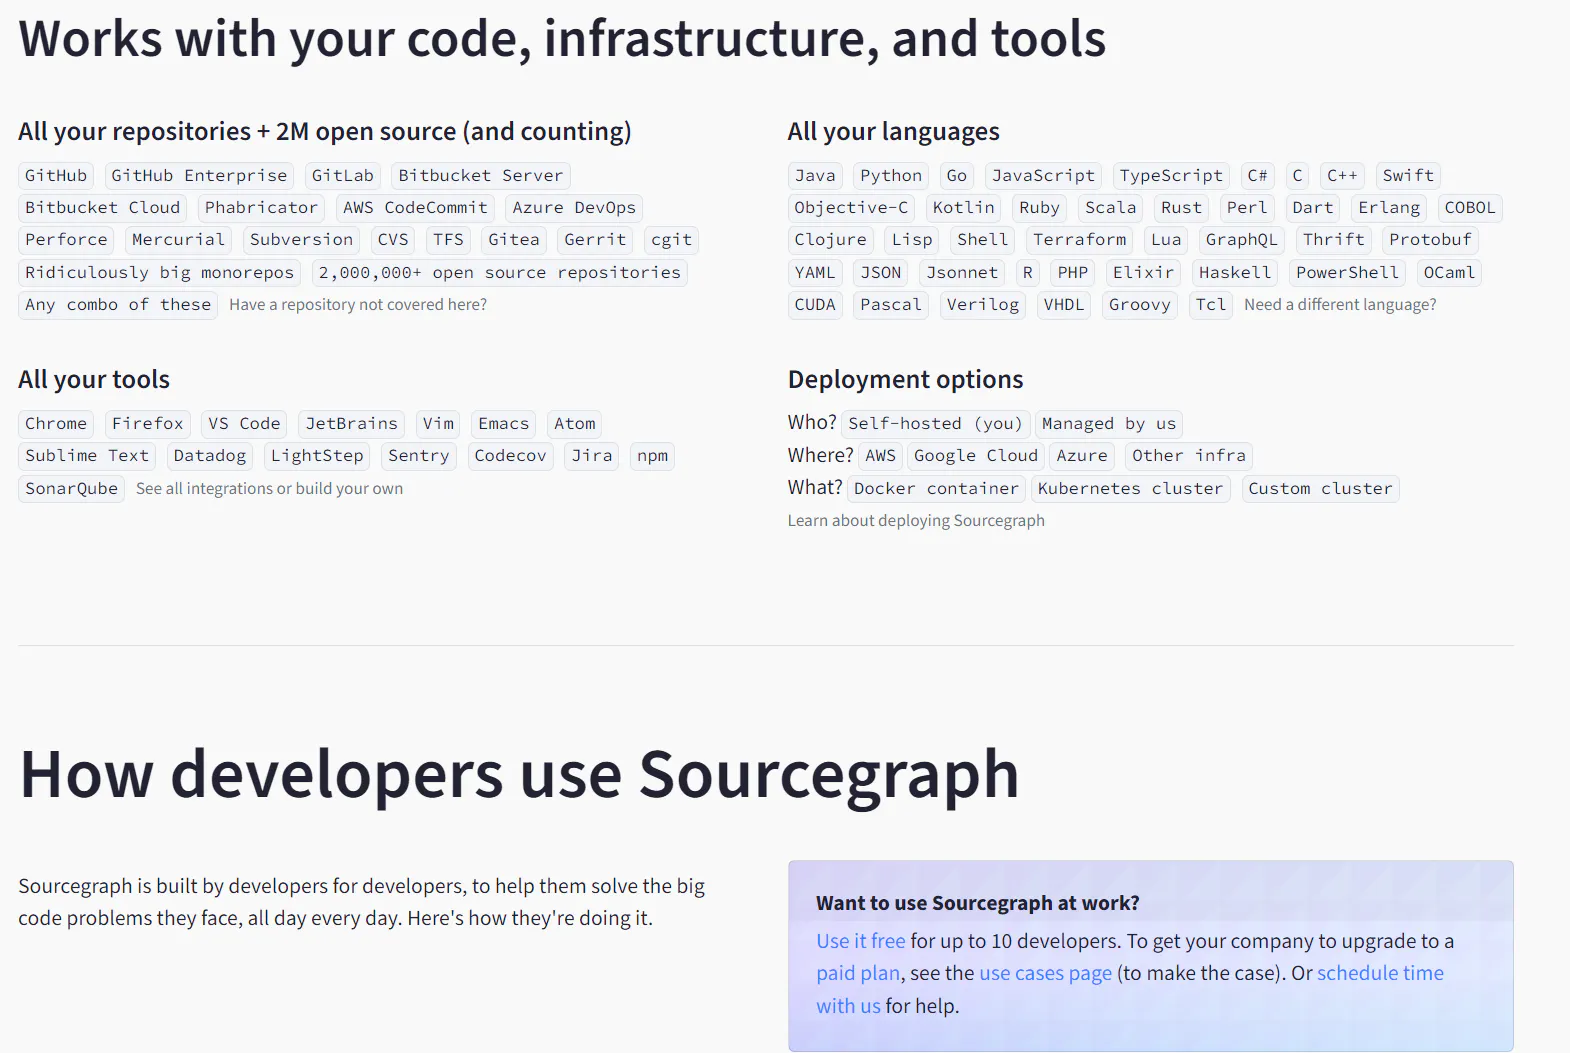Click the Azure DevOps tag

[x=574, y=207]
